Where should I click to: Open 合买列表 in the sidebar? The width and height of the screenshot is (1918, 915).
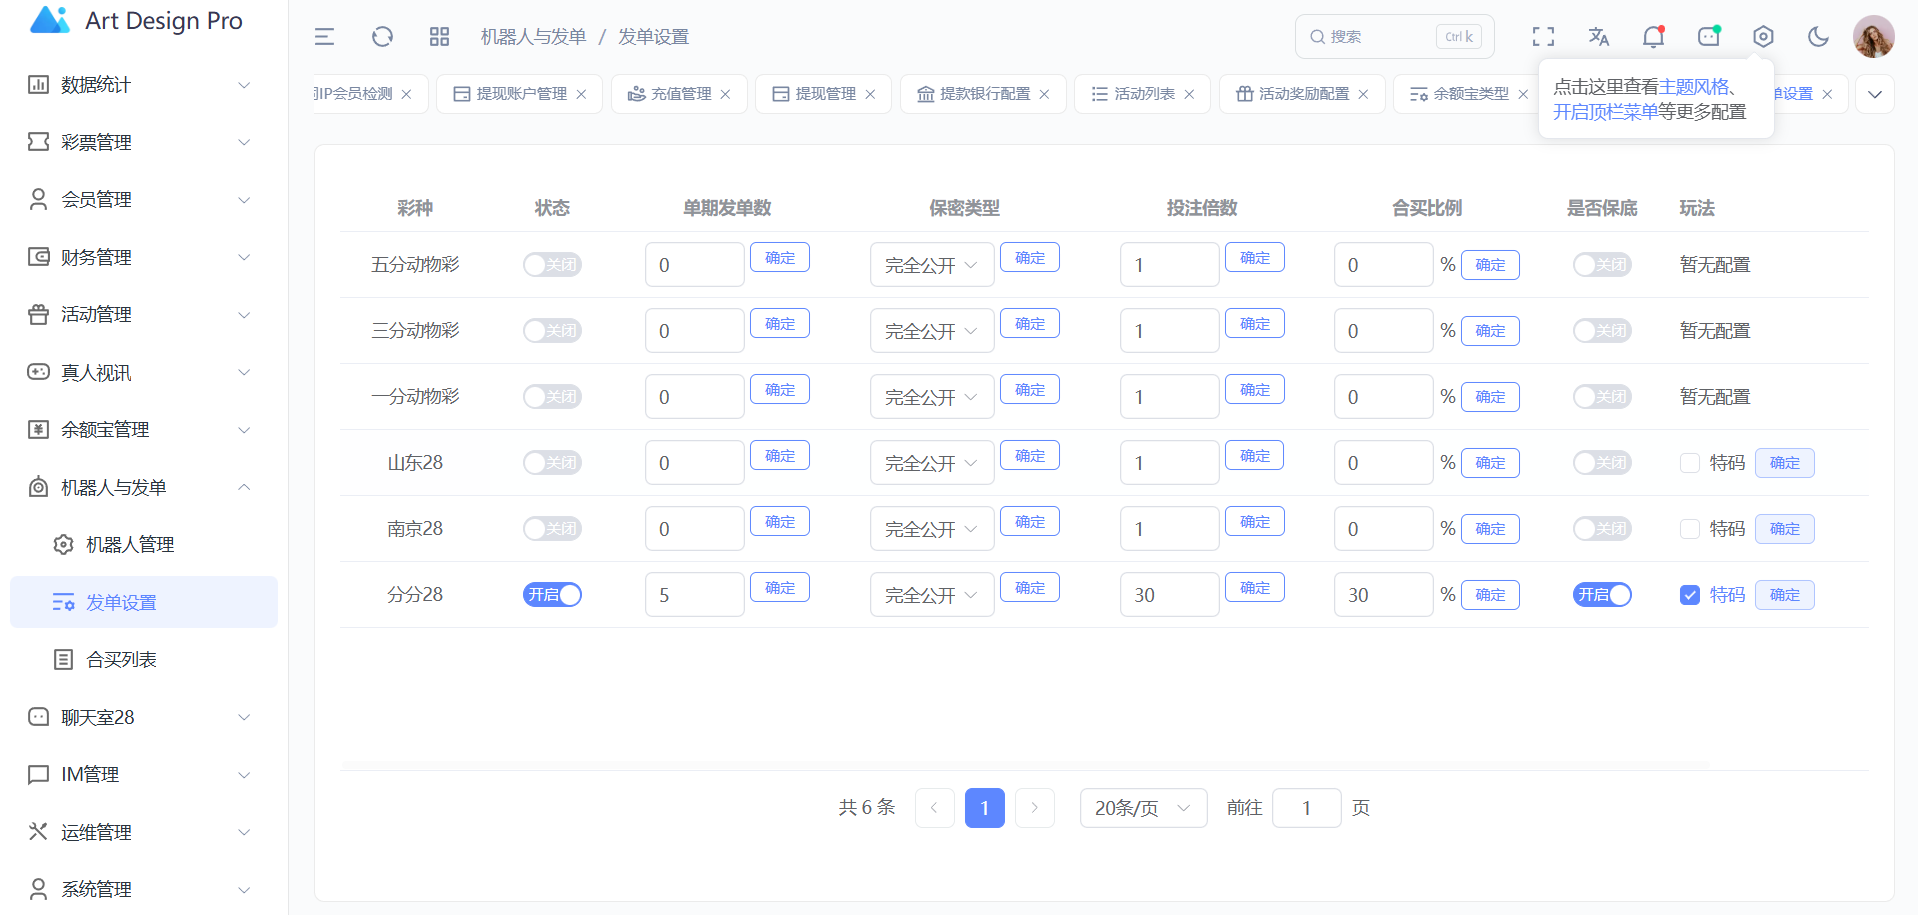pos(121,660)
